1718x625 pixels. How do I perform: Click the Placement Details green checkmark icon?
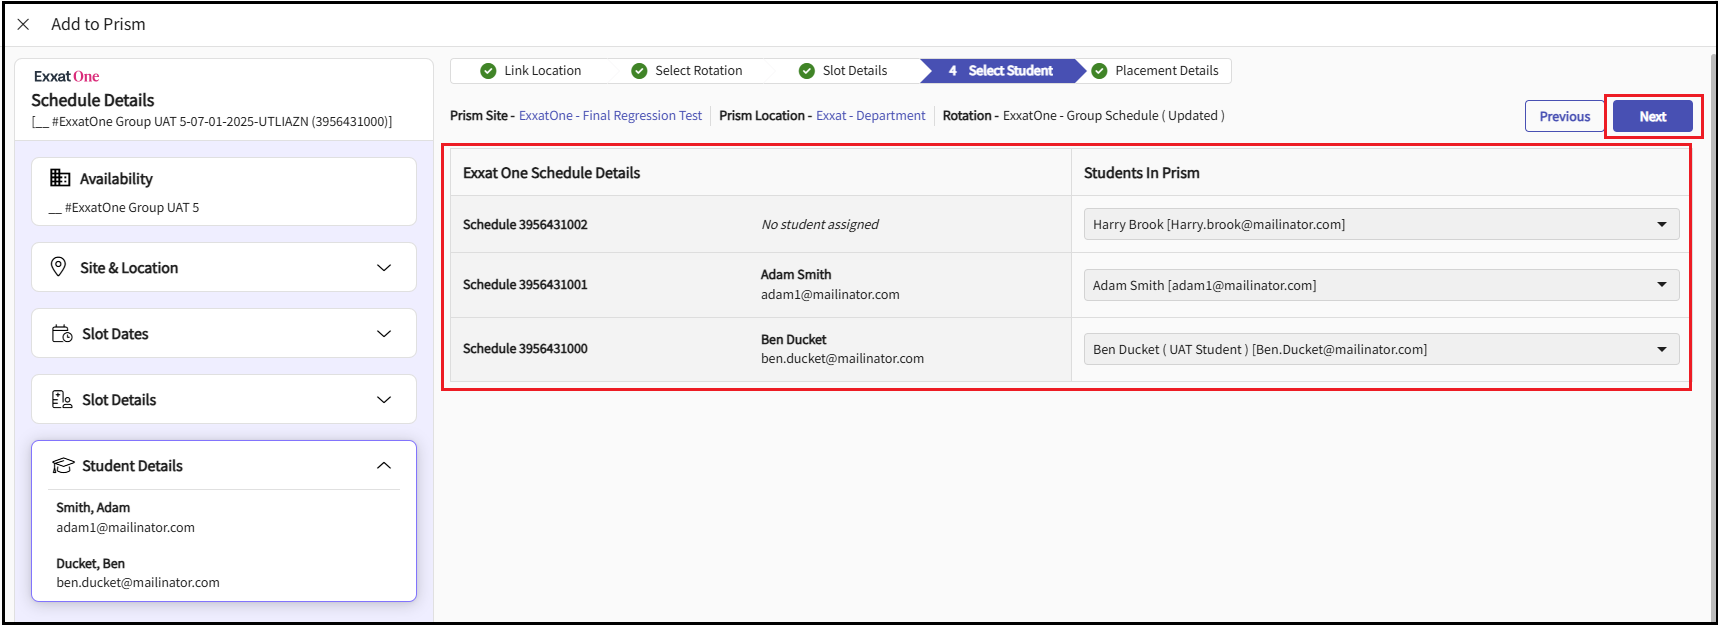[x=1099, y=71]
